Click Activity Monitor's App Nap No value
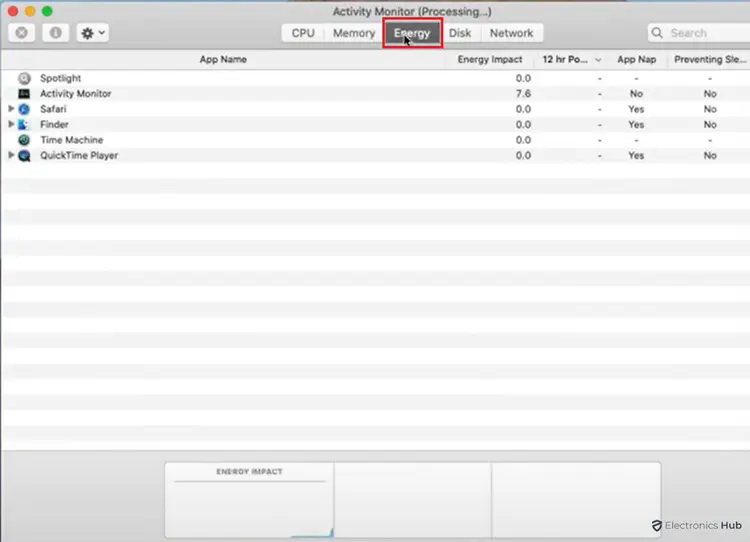The height and width of the screenshot is (542, 750). pos(636,94)
